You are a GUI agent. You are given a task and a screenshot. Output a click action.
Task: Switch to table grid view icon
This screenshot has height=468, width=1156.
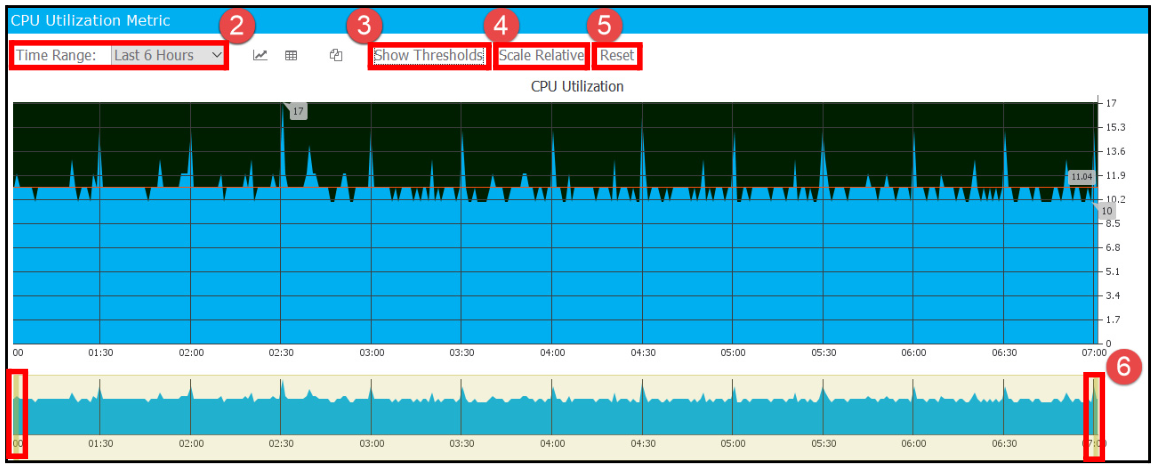[291, 55]
